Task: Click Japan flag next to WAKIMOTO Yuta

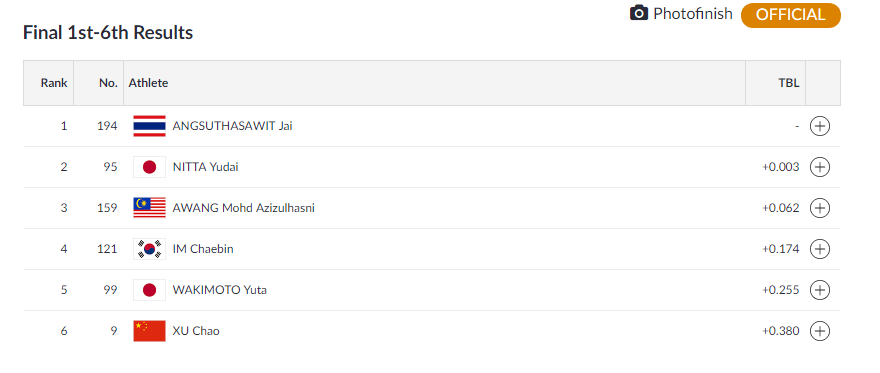Action: click(x=149, y=290)
